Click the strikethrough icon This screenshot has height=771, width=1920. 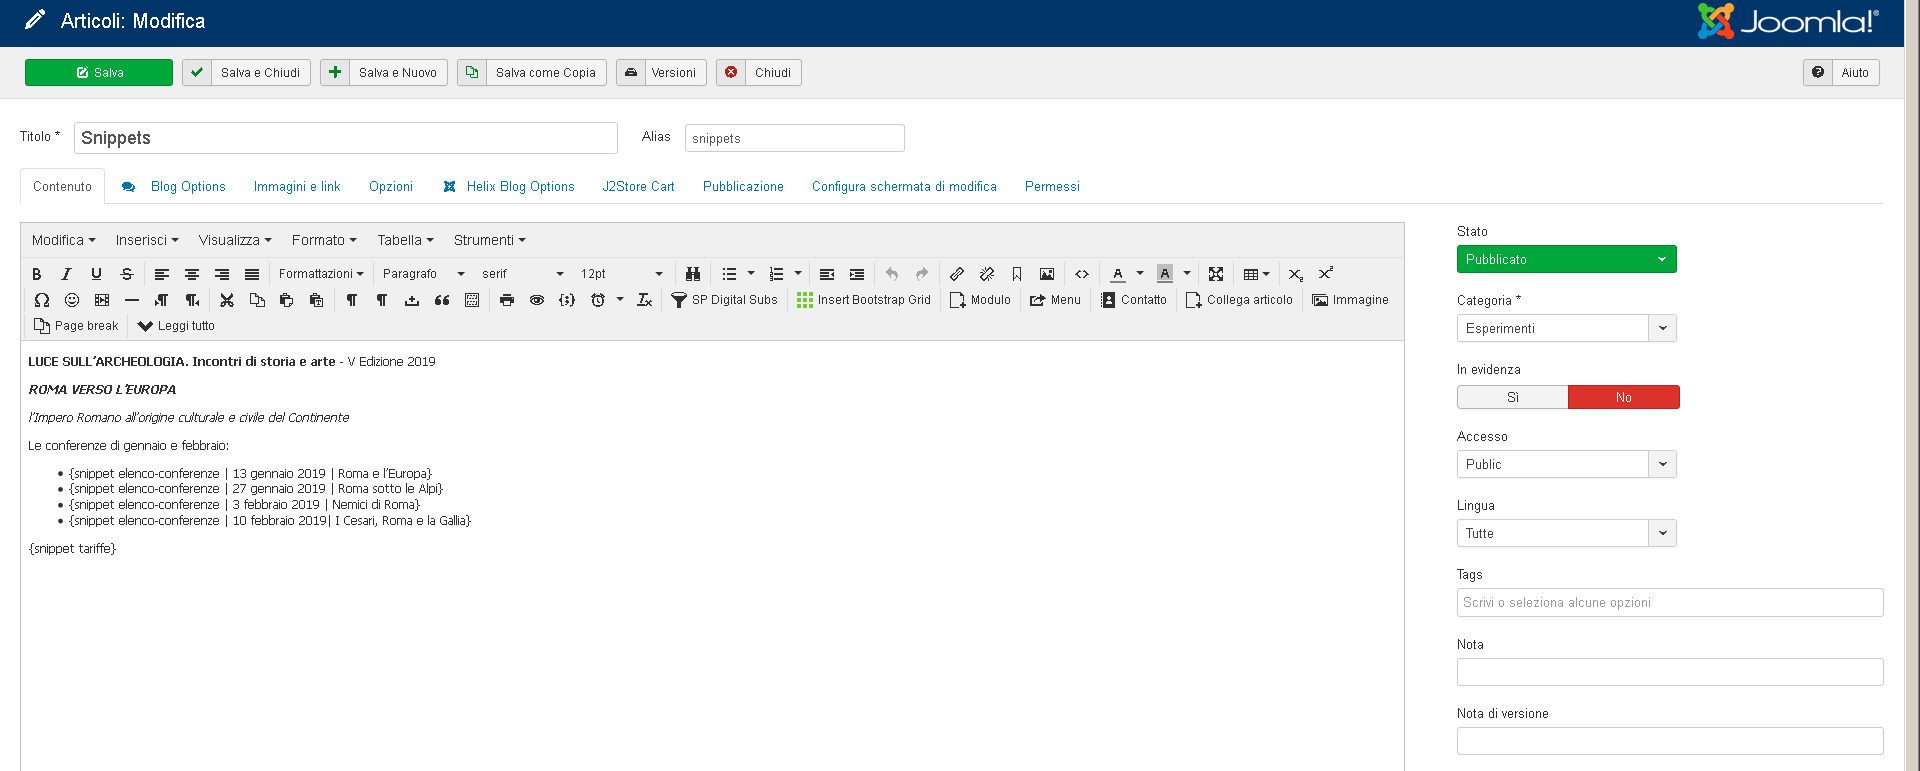pyautogui.click(x=127, y=274)
